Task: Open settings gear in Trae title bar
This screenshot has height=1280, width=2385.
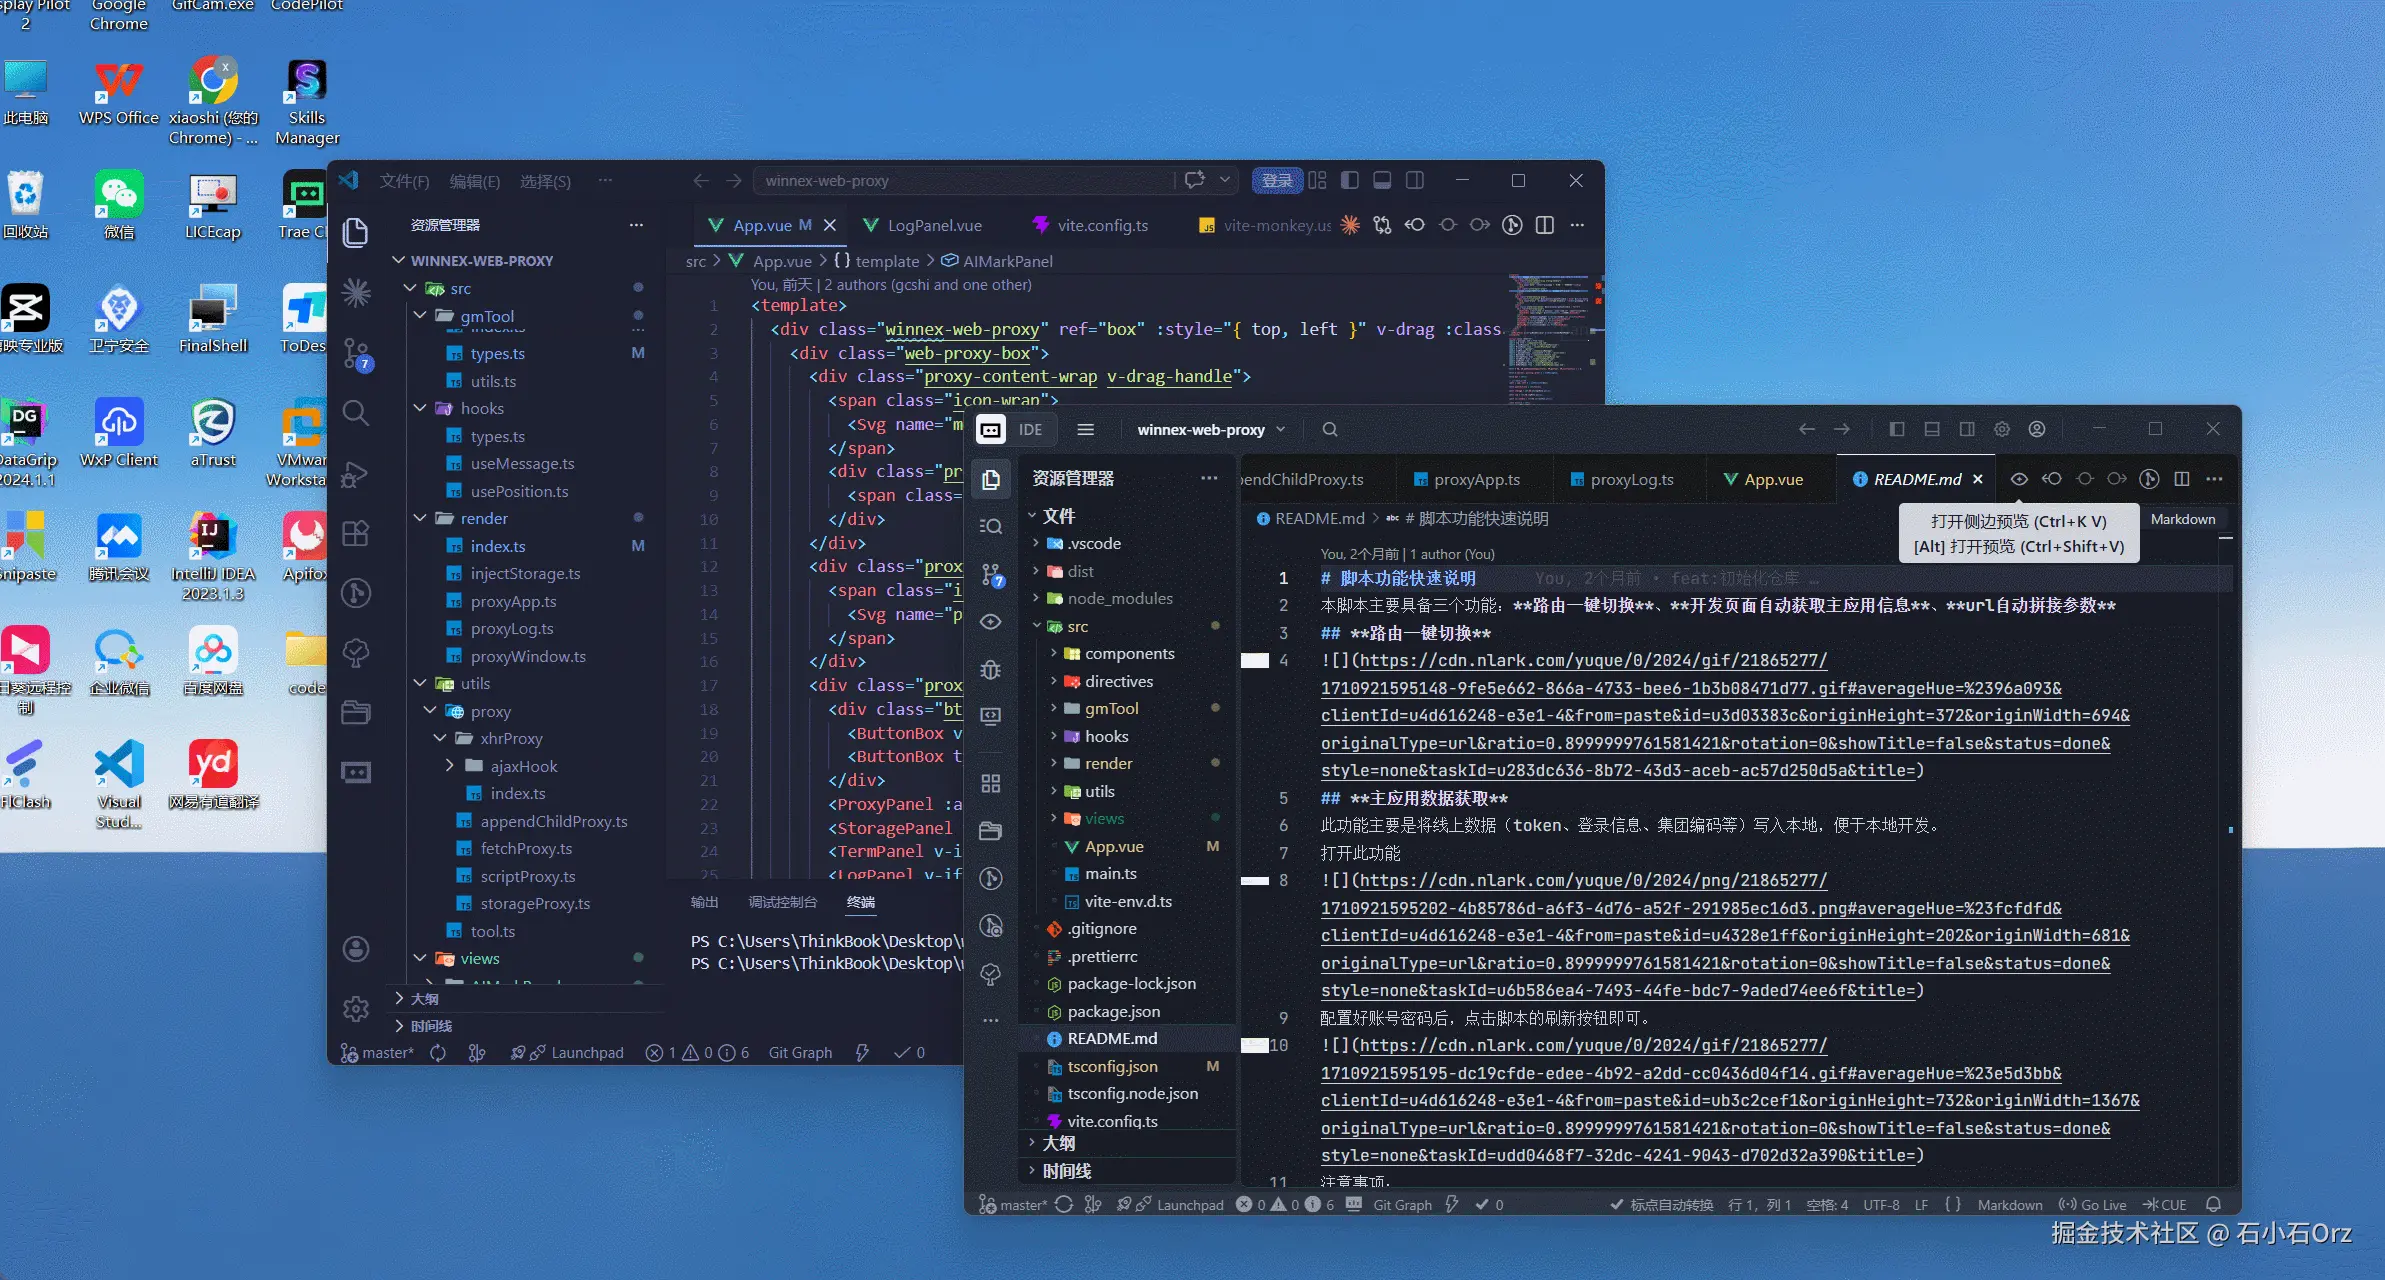Action: 2002,429
